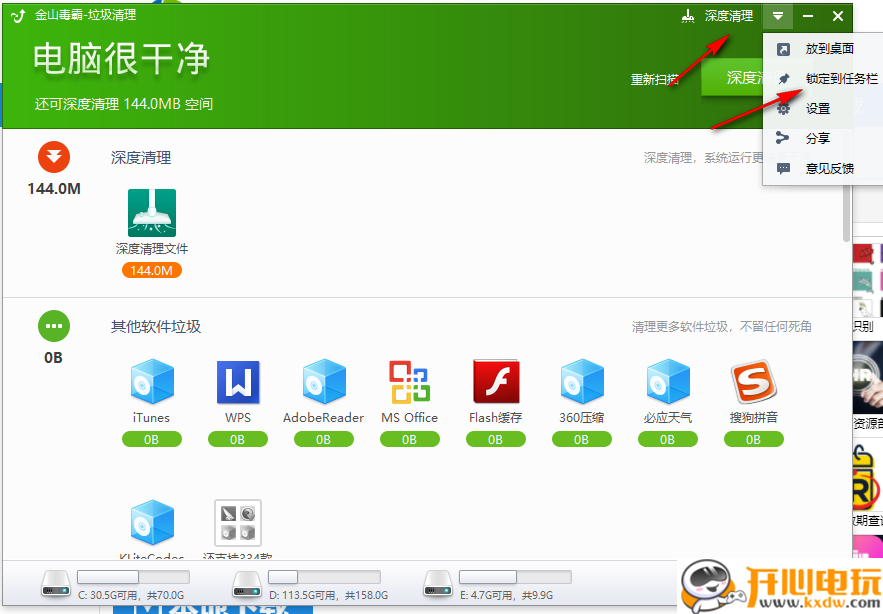
Task: Select the MS Office icon
Action: (409, 382)
